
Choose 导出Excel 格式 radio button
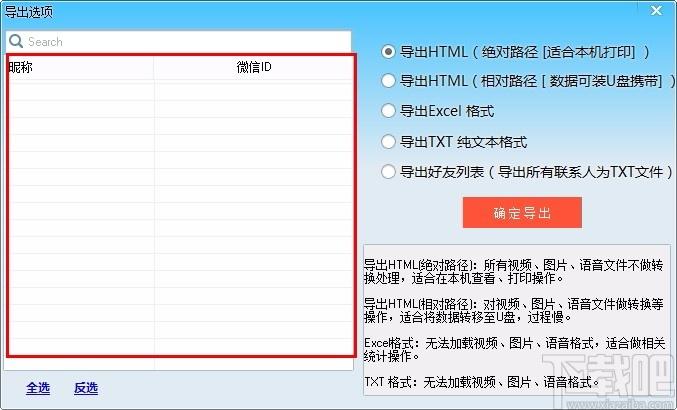(388, 111)
